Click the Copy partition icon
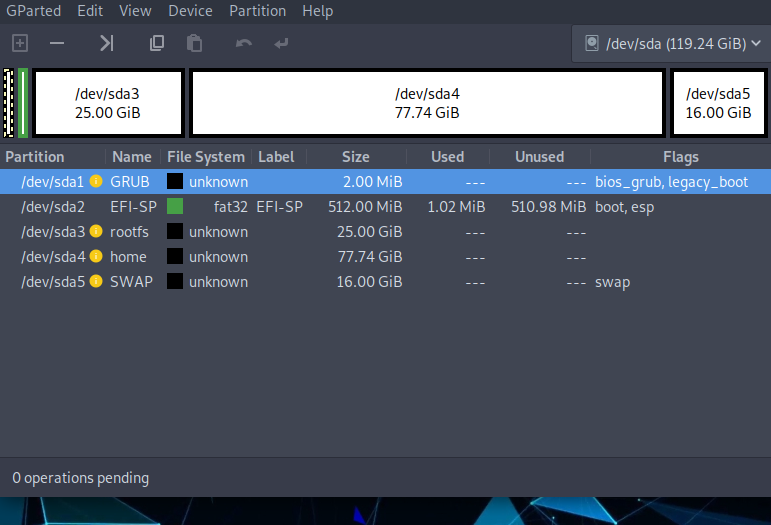This screenshot has height=525, width=771. tap(157, 43)
